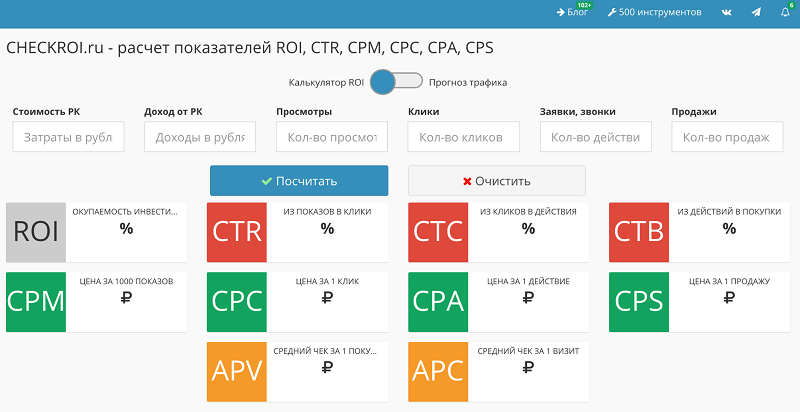
Task: Open the 500 инструментов link
Action: [654, 12]
